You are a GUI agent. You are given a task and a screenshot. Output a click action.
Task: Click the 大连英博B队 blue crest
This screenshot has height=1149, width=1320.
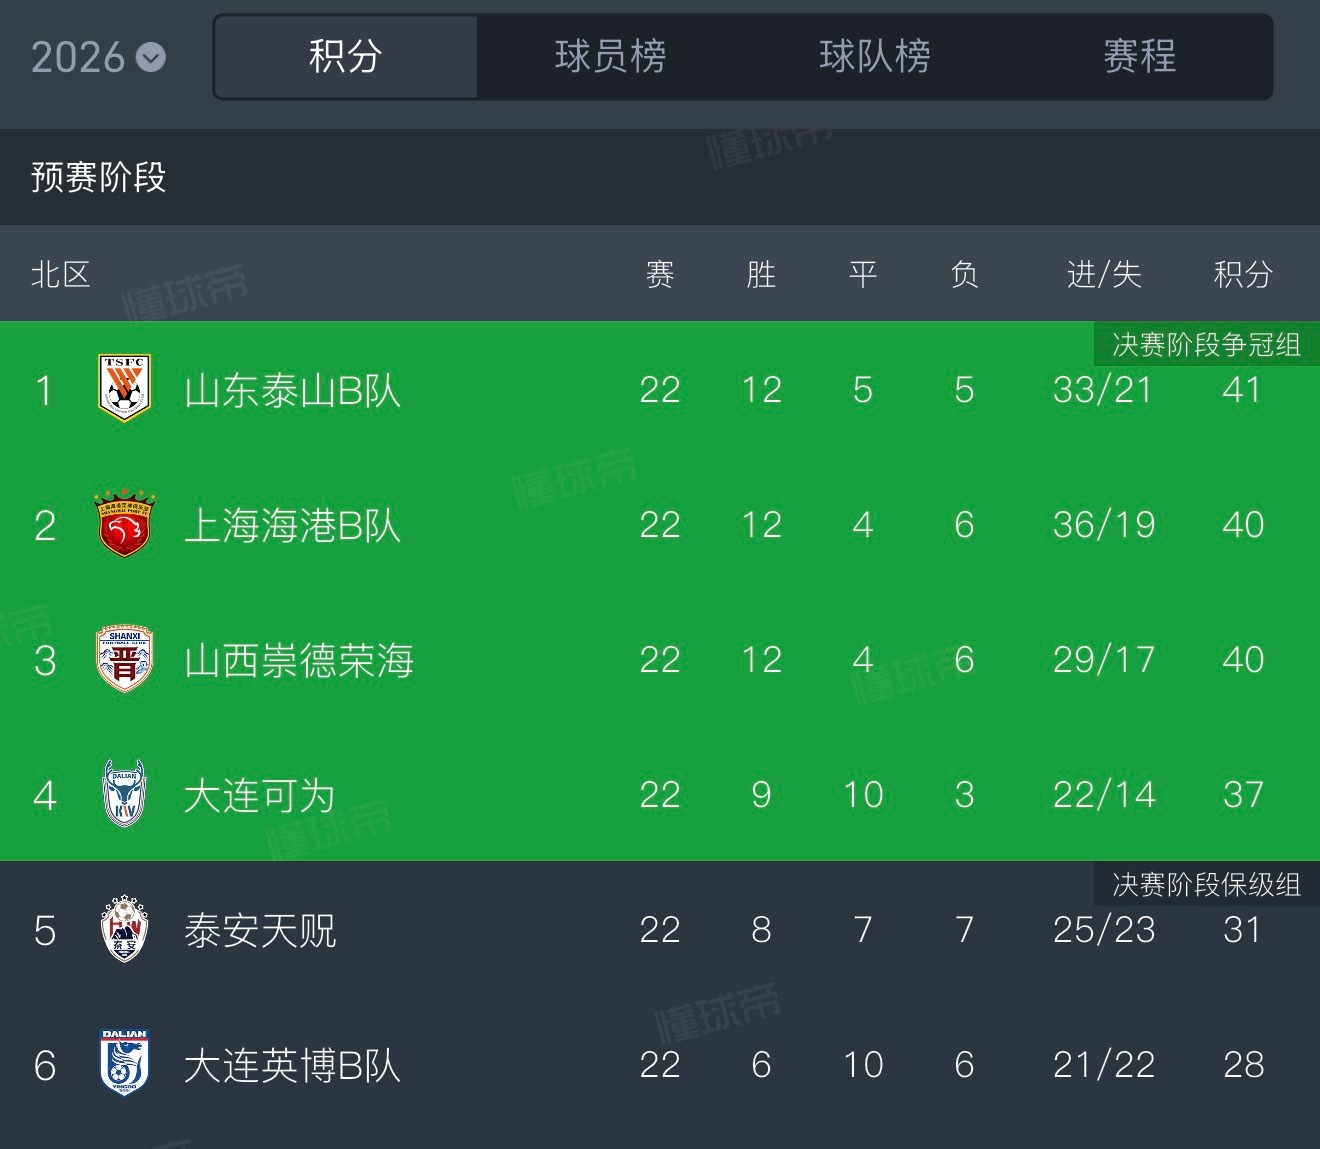click(x=124, y=1064)
